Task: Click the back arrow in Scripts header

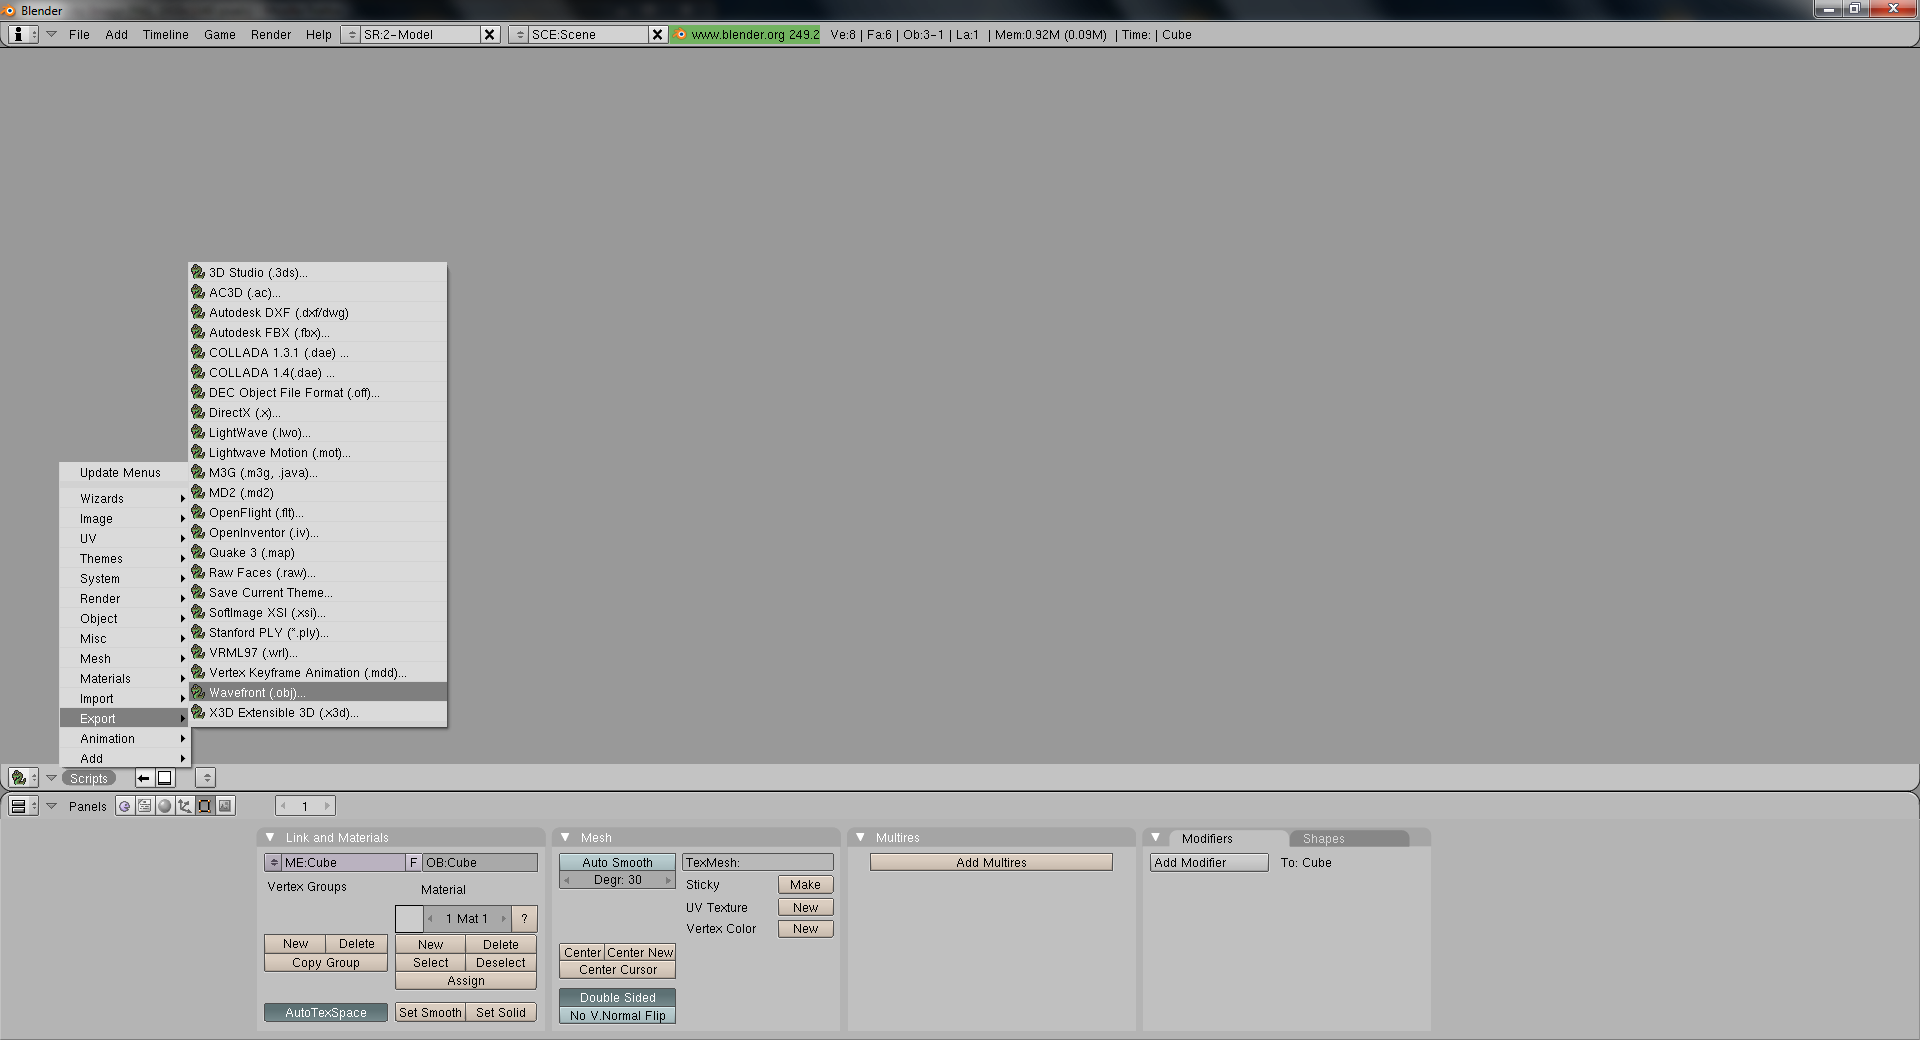Action: click(x=144, y=778)
